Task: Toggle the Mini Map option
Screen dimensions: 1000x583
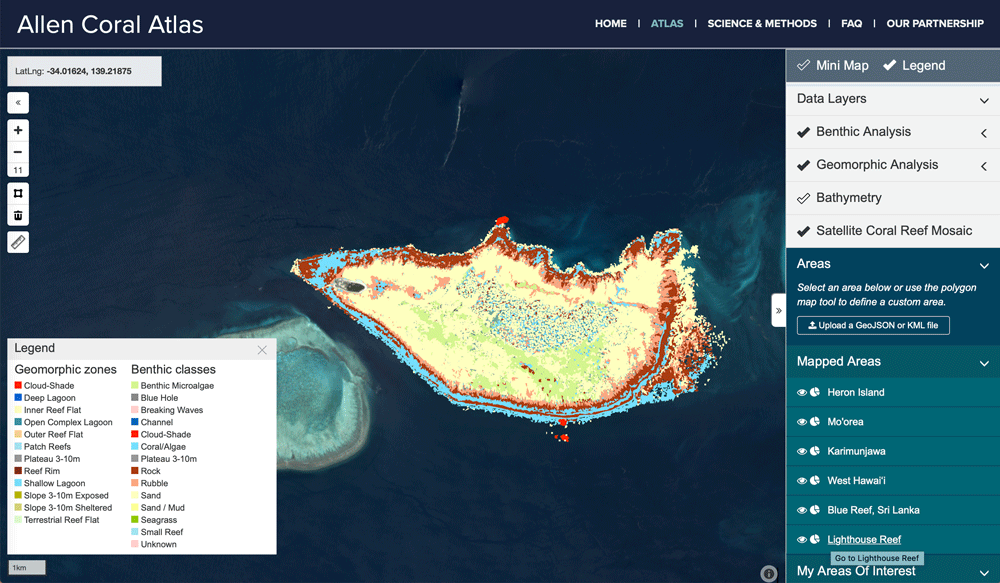Action: (832, 65)
